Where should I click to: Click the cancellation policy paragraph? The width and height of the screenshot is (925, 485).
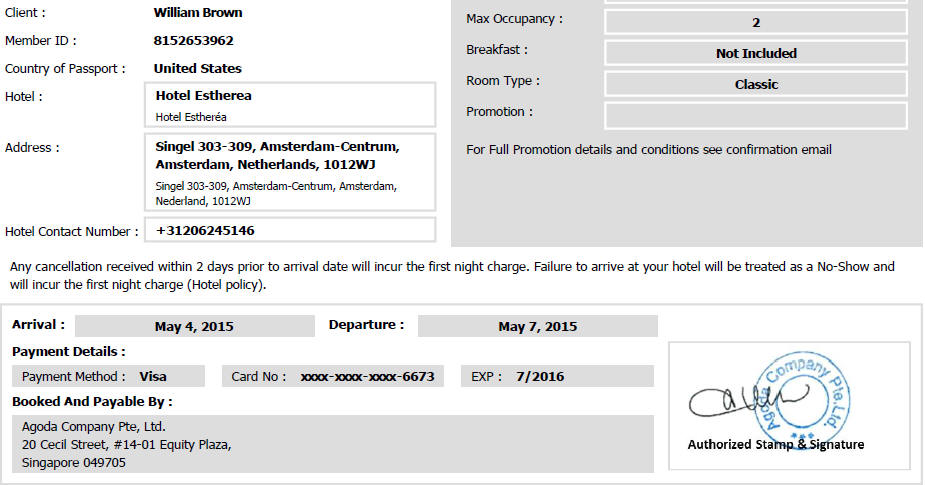[452, 276]
